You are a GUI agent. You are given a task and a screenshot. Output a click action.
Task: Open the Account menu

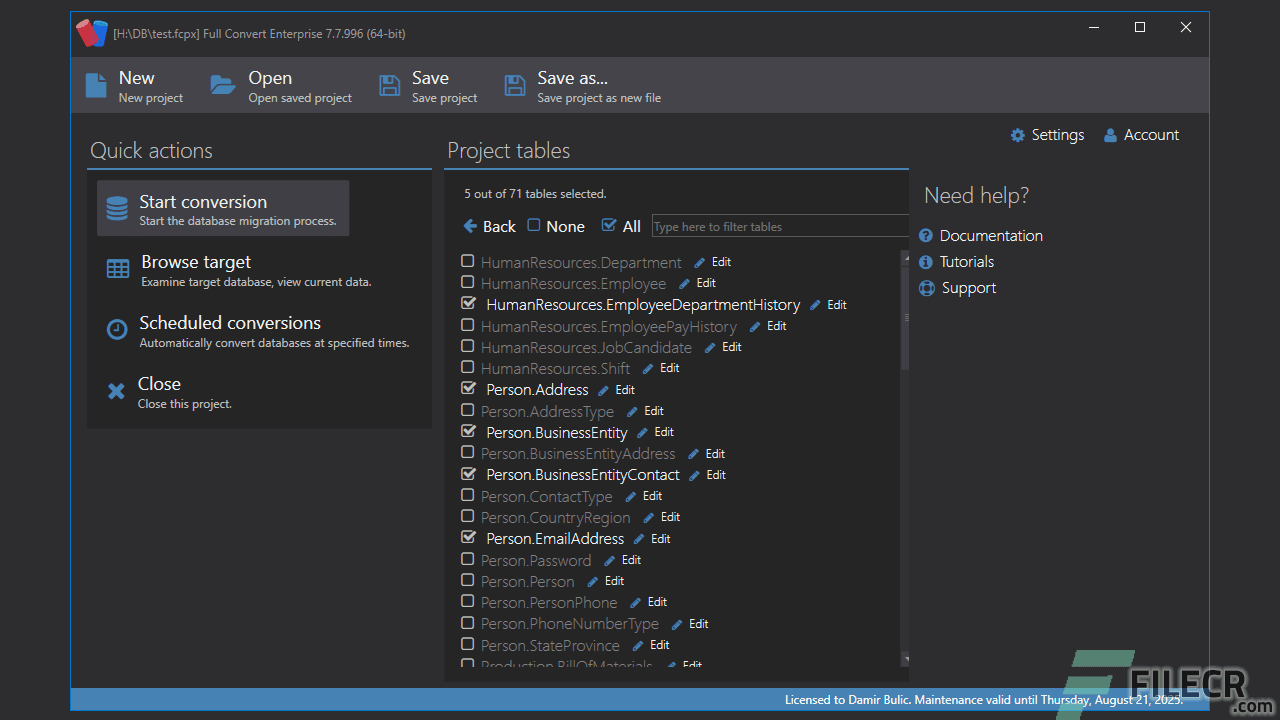1140,134
